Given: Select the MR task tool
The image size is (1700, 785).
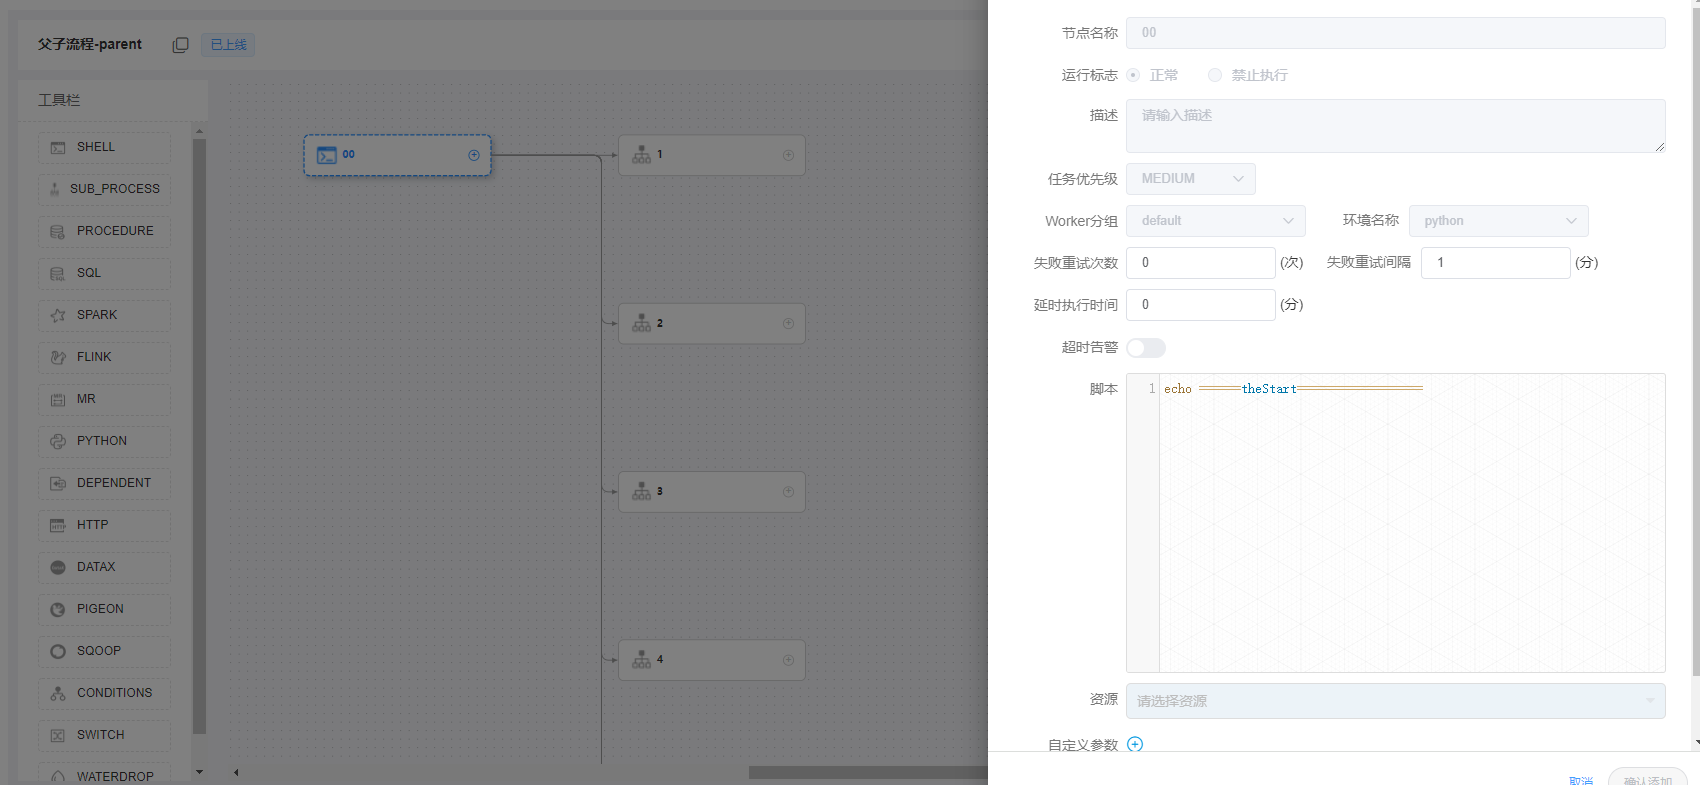Looking at the screenshot, I should point(104,399).
